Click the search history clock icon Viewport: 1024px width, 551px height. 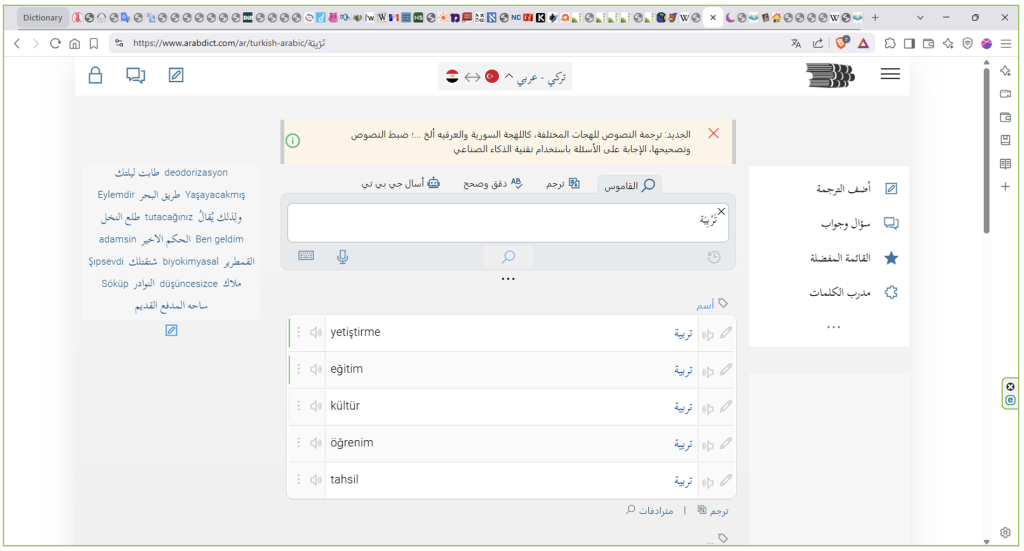pos(713,257)
